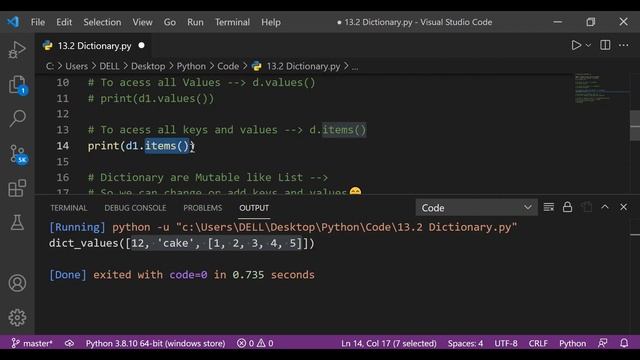
Task: Click the VS Code logo icon
Action: [13, 22]
